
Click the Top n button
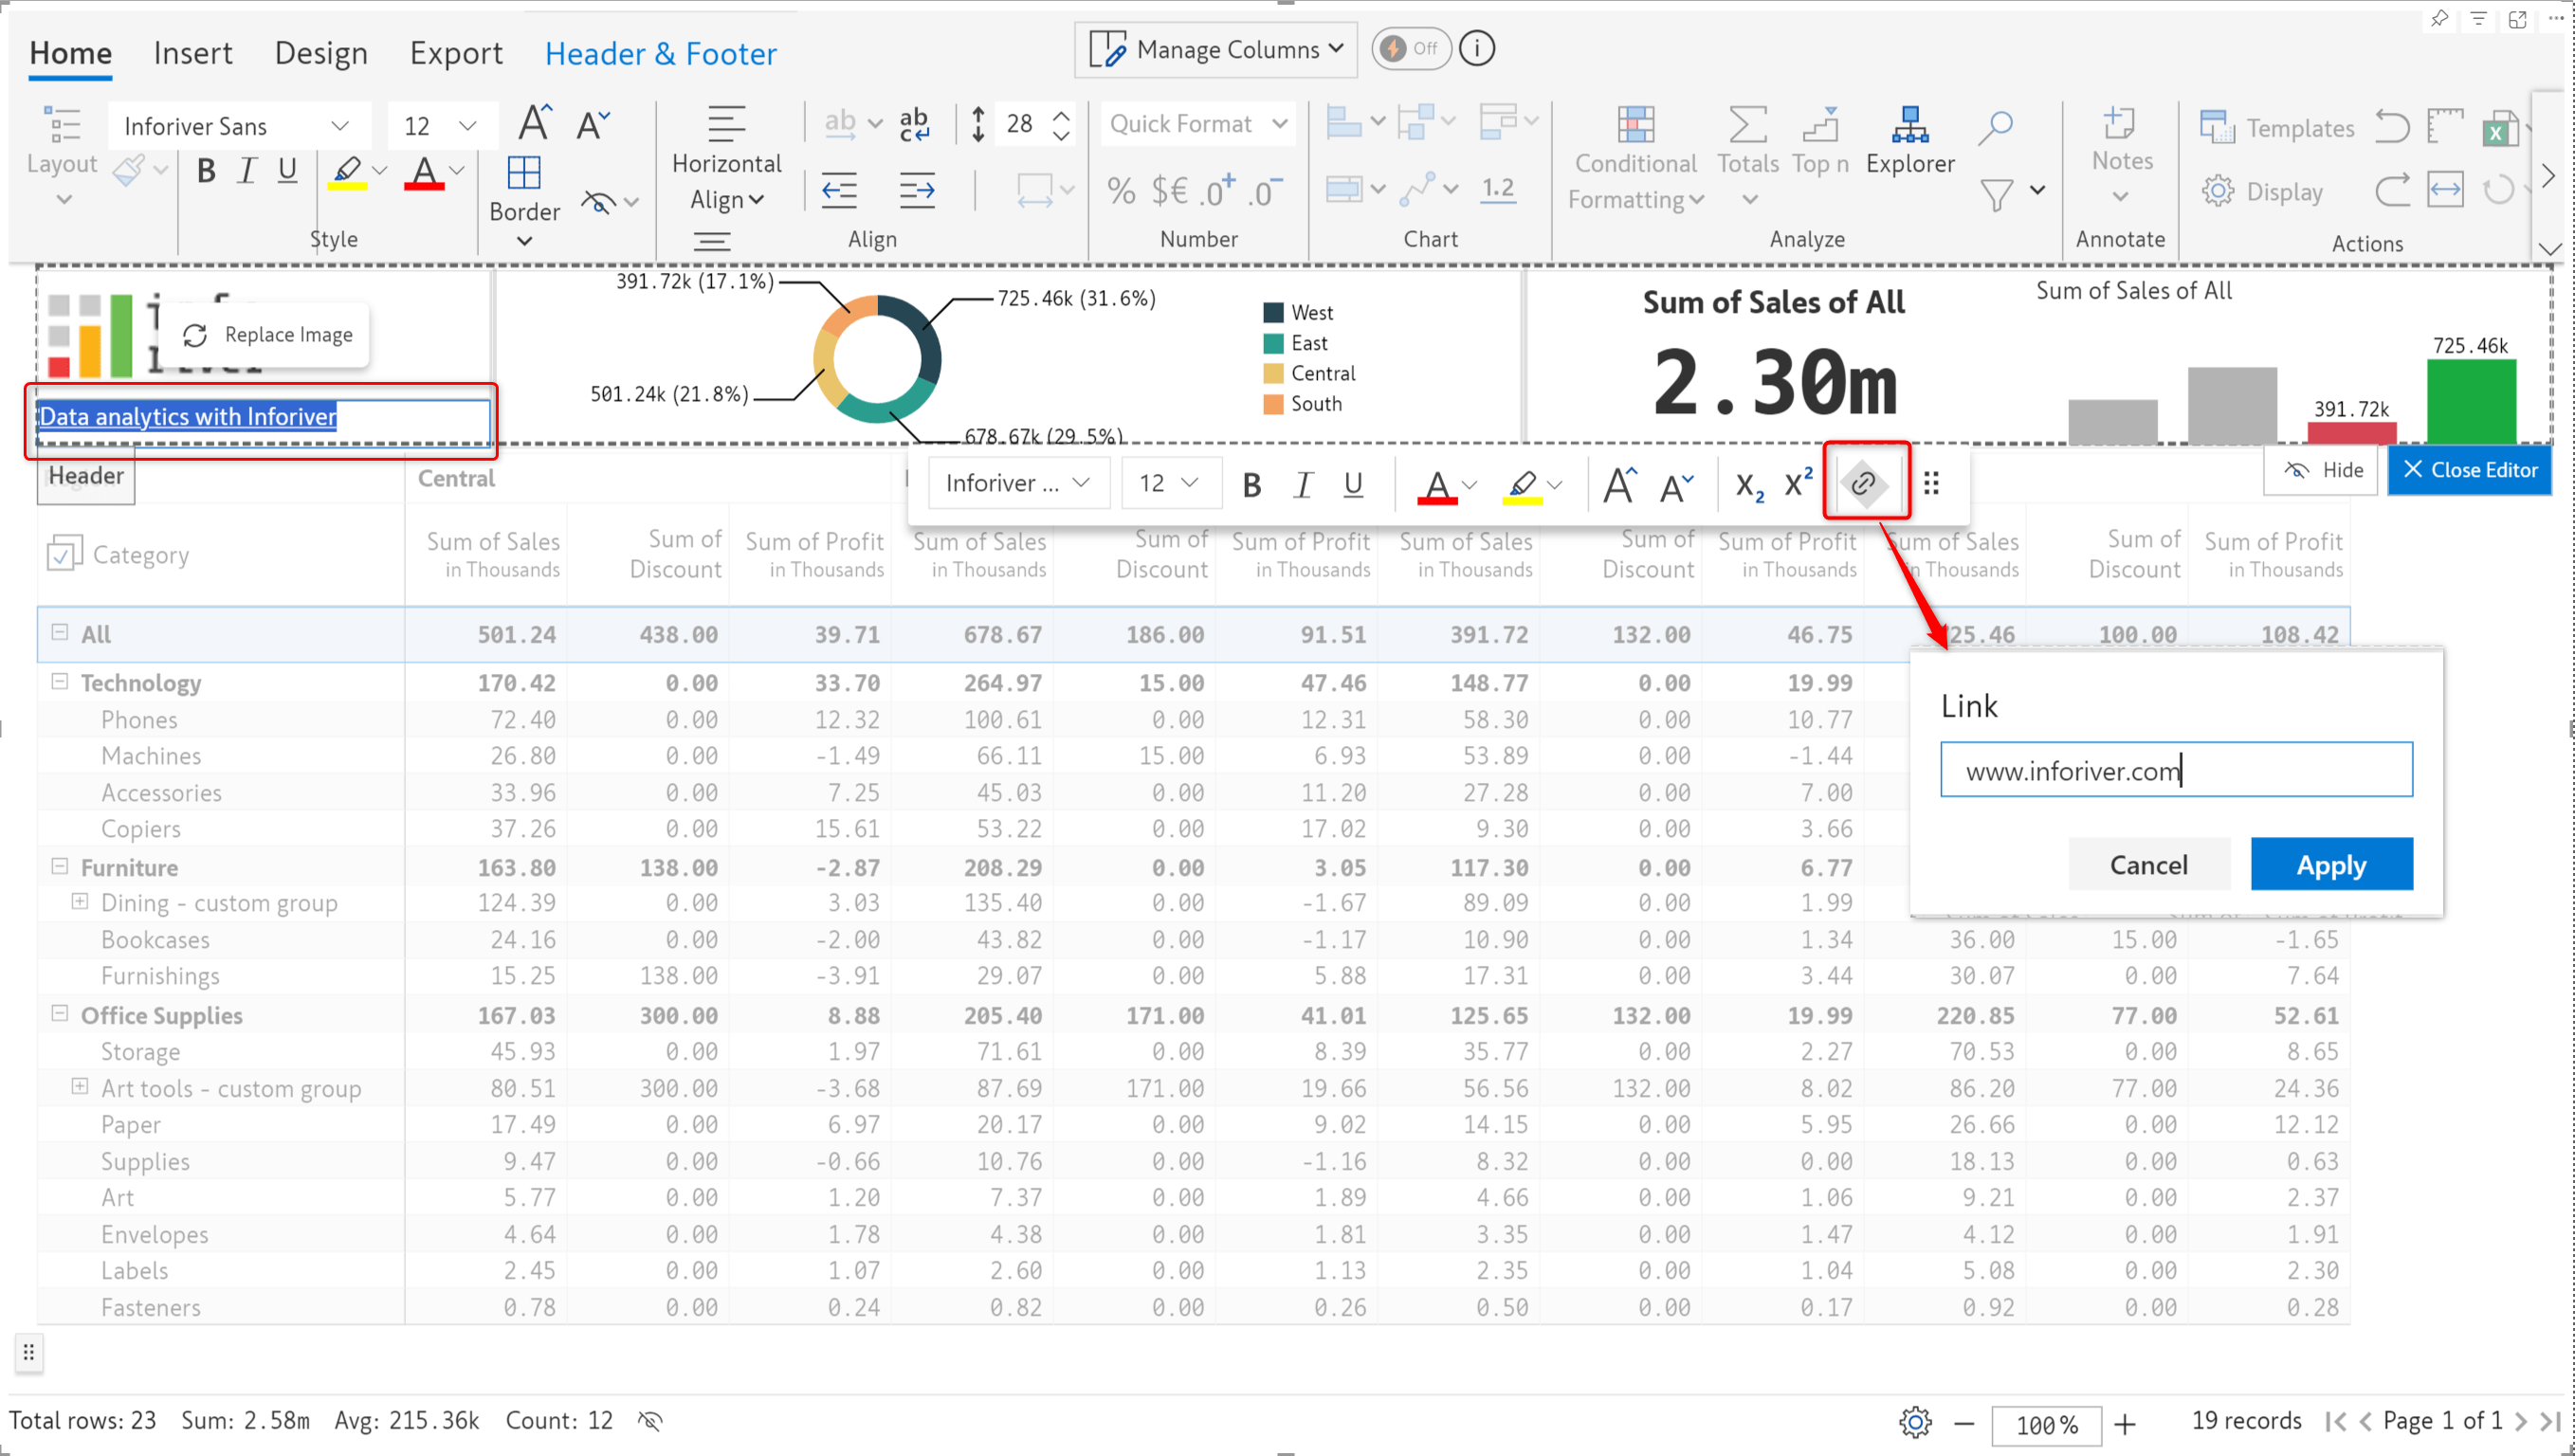click(1819, 142)
